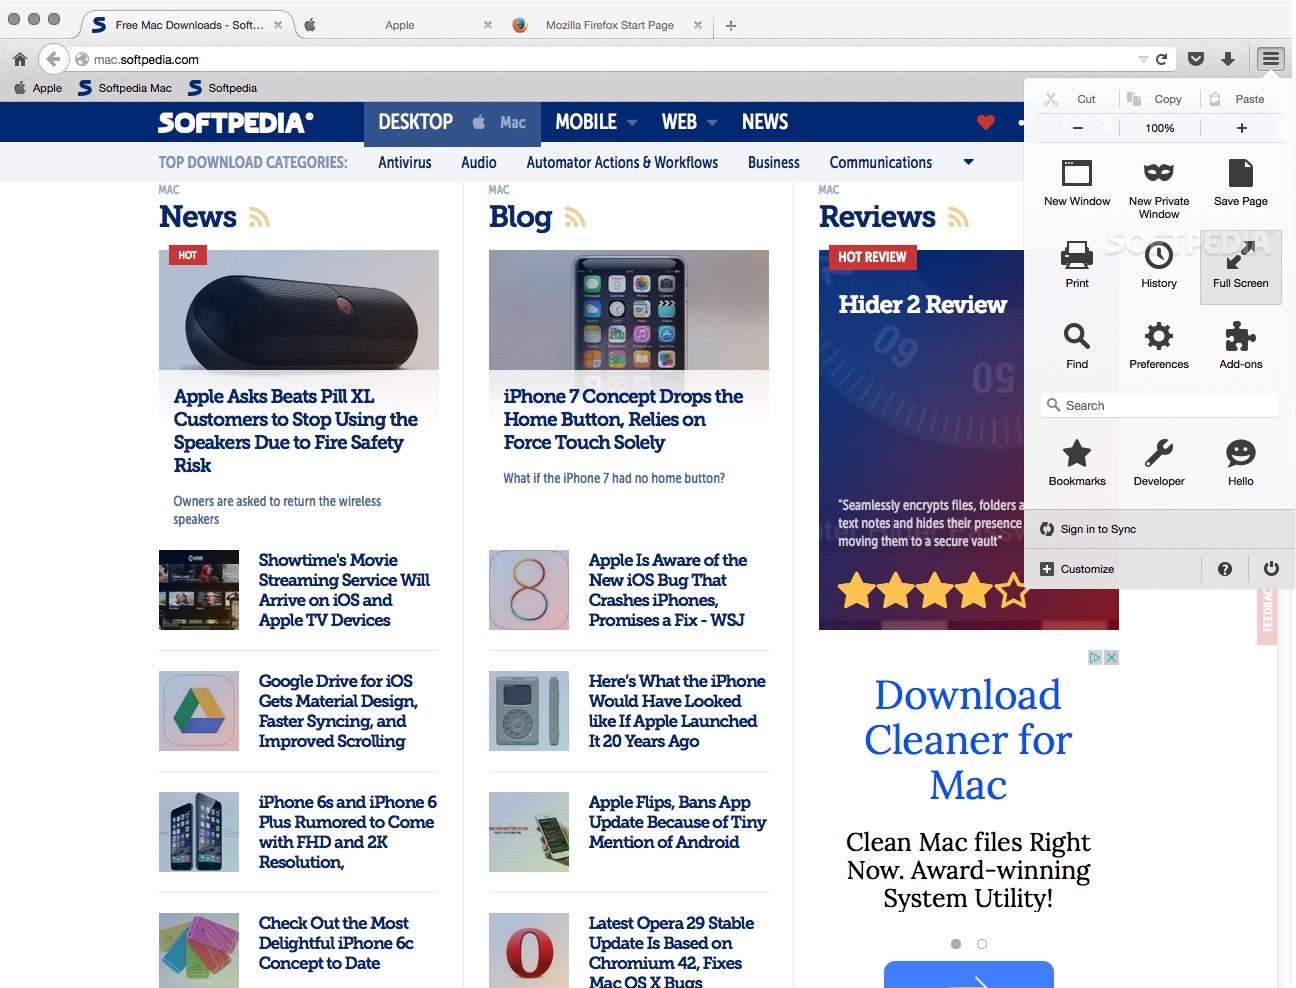Open the Developer tools menu
Viewport: 1296px width, 988px height.
tap(1159, 462)
